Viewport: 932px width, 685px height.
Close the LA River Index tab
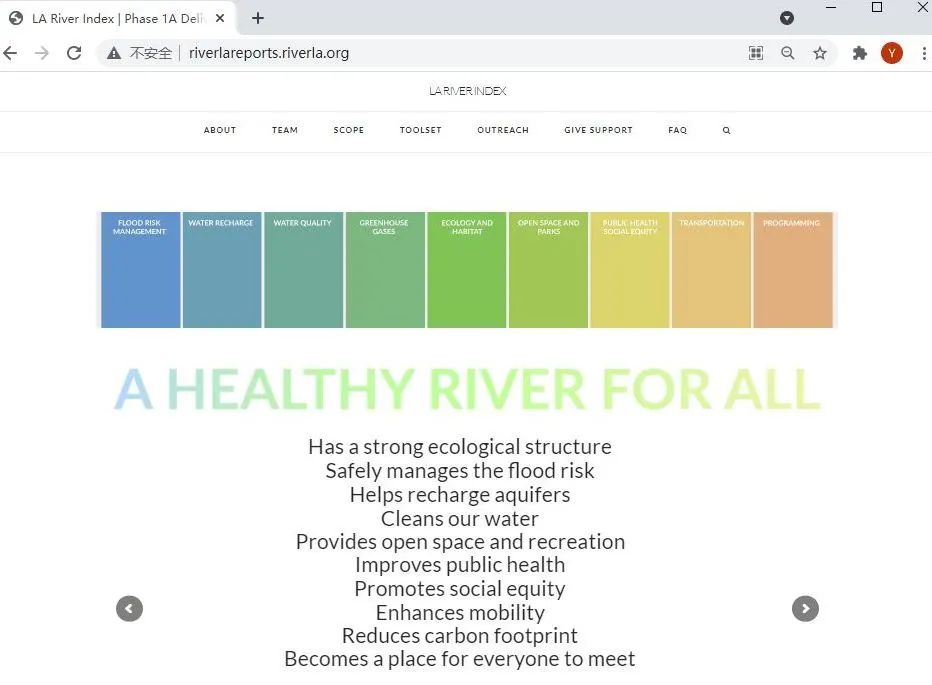pos(220,18)
